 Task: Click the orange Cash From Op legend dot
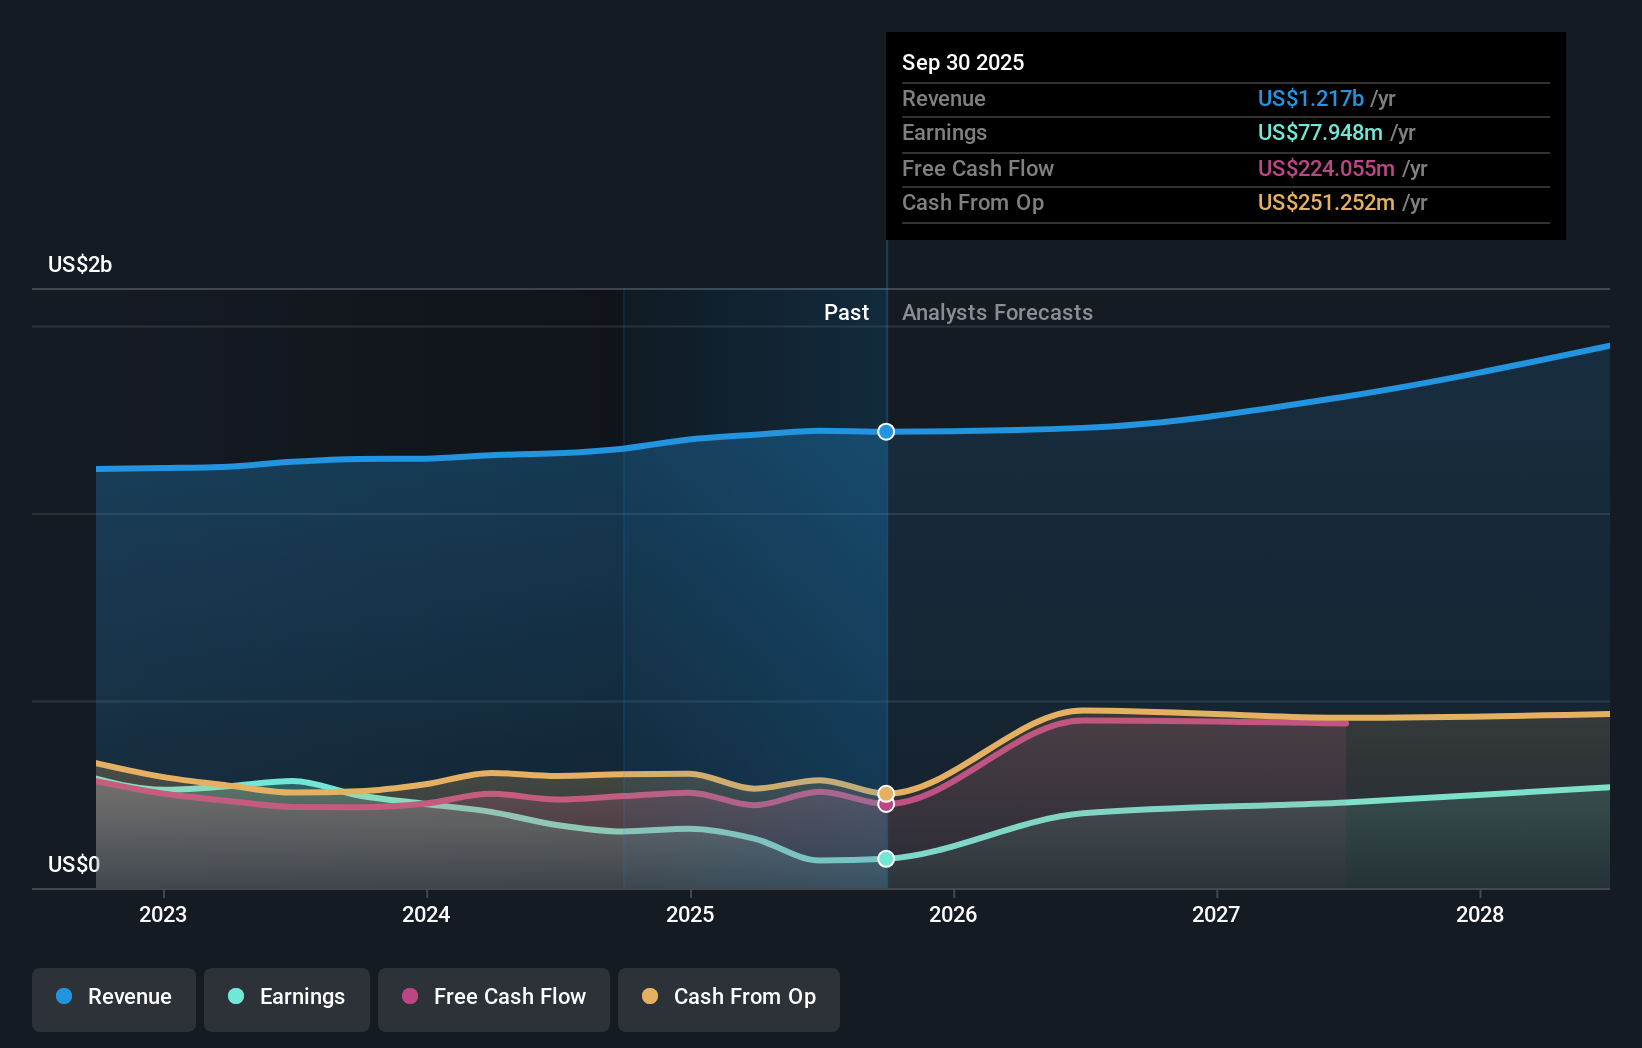[650, 997]
